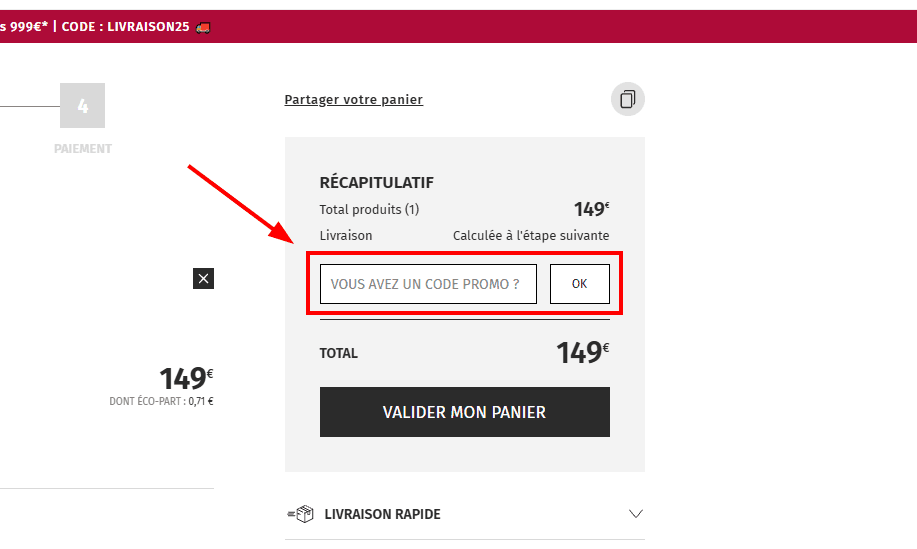The width and height of the screenshot is (917, 549).
Task: Click the delivery truck icon in the banner
Action: click(204, 27)
